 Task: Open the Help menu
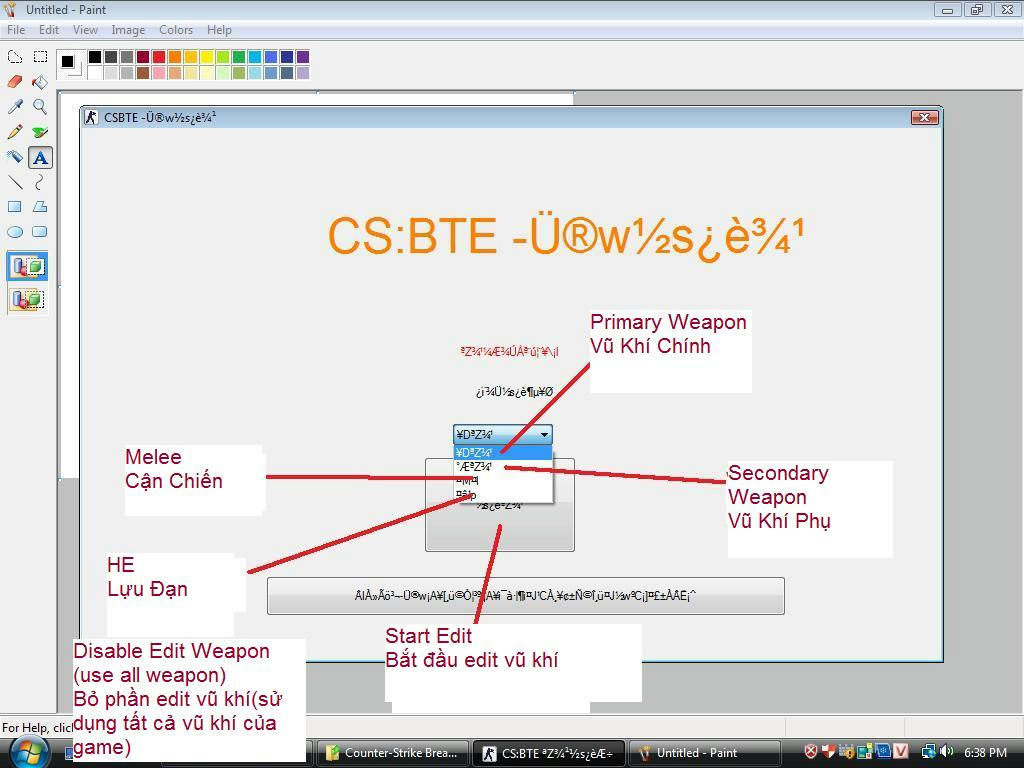point(219,30)
